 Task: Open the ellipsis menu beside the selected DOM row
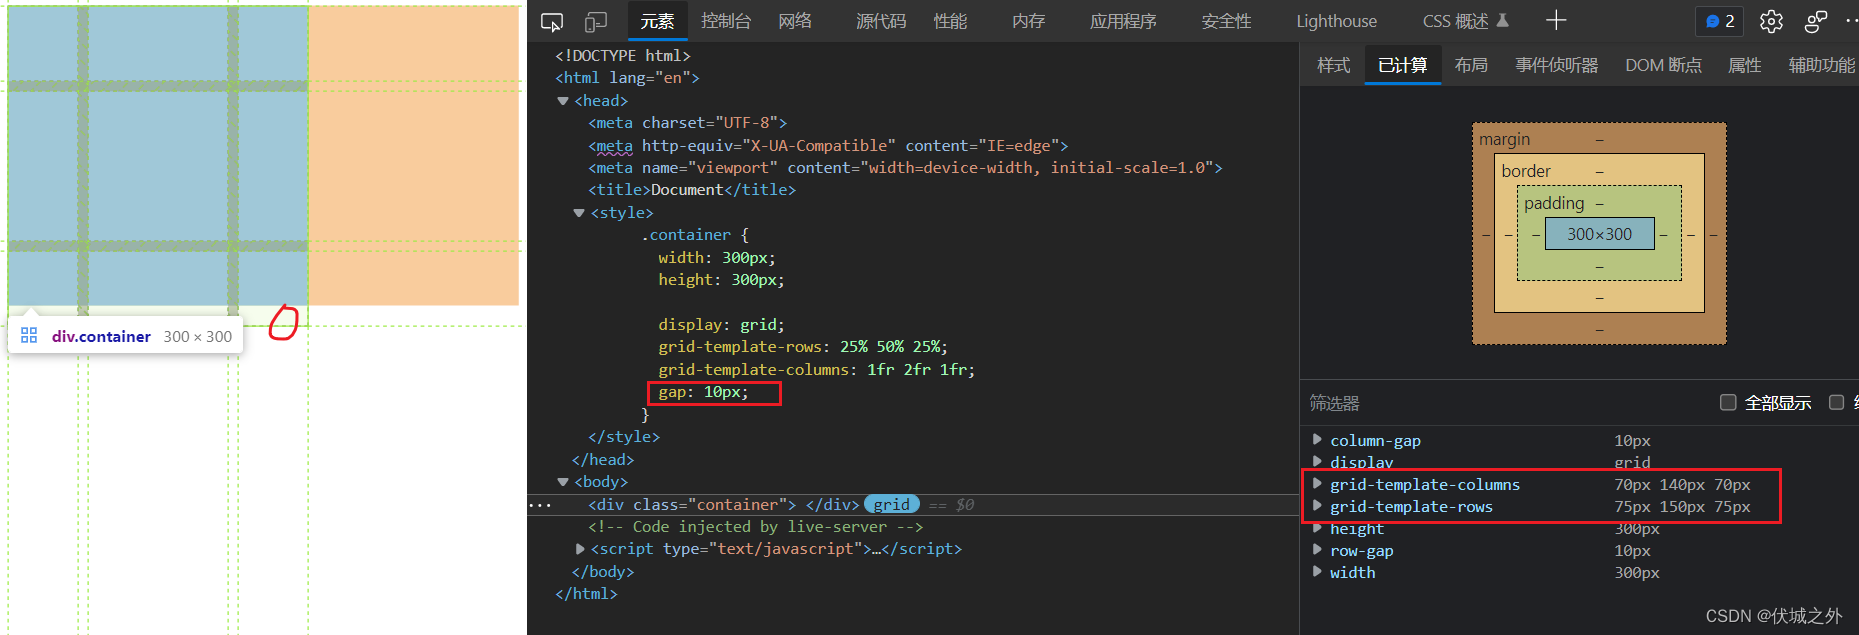coord(540,505)
